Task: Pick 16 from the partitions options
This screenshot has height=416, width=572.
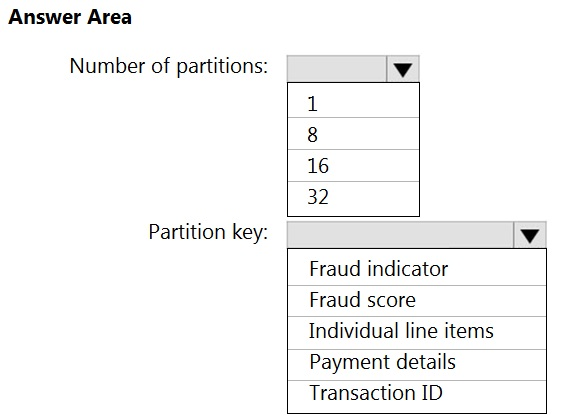Action: (x=353, y=166)
